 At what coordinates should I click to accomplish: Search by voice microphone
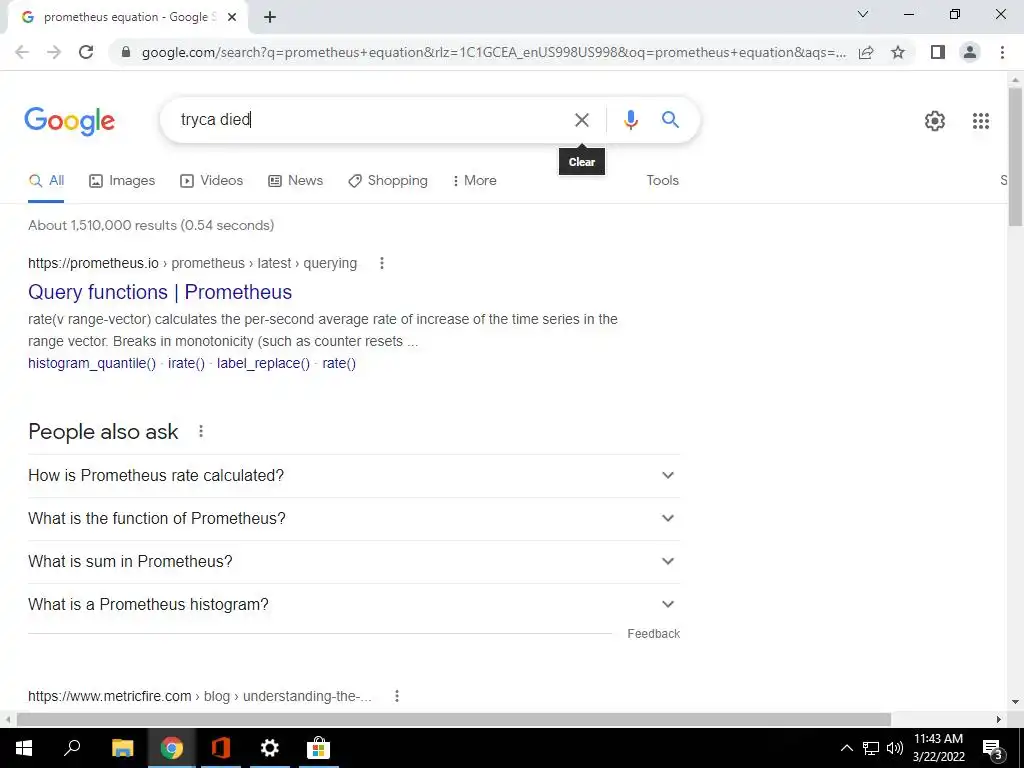(x=630, y=120)
